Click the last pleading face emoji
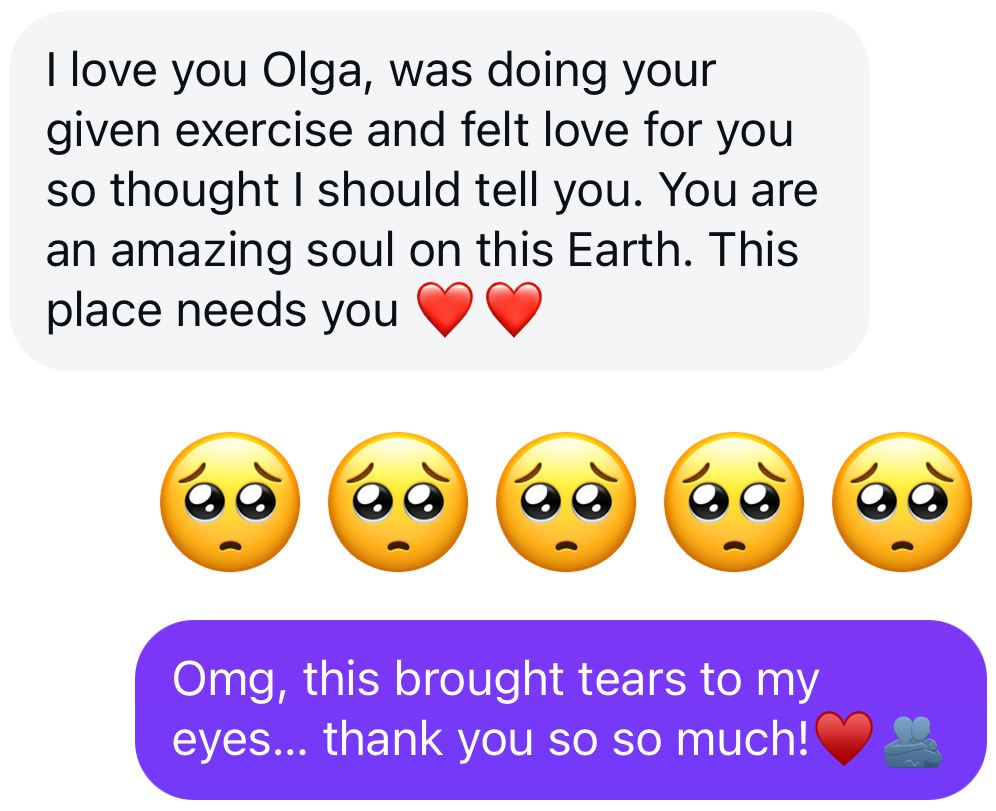This screenshot has height=811, width=996. point(902,502)
